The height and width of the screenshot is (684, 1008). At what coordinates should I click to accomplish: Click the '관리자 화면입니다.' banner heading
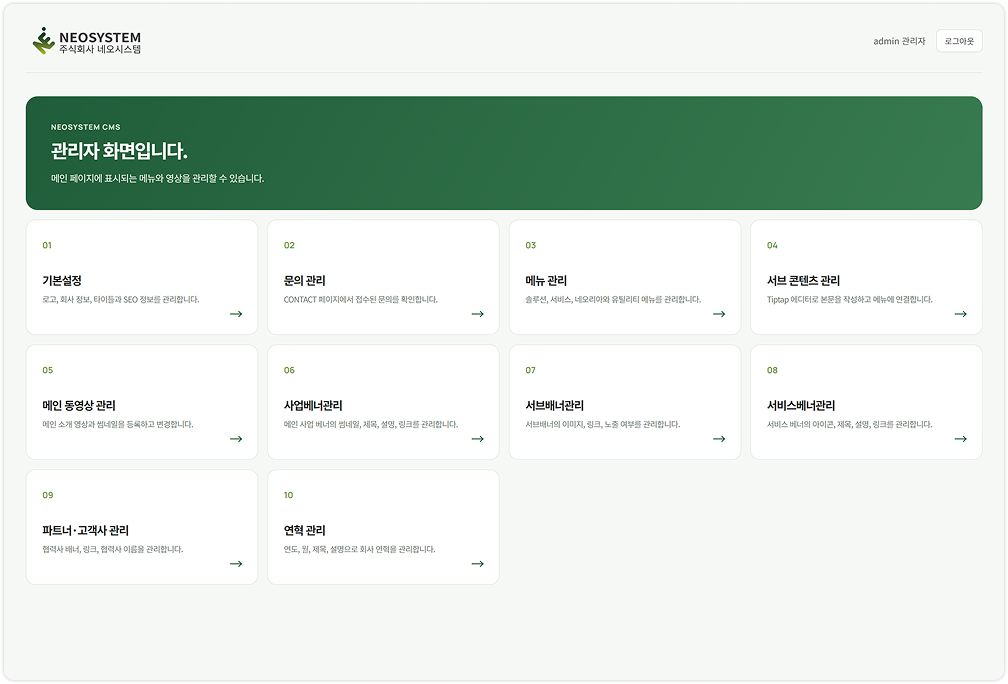[120, 151]
